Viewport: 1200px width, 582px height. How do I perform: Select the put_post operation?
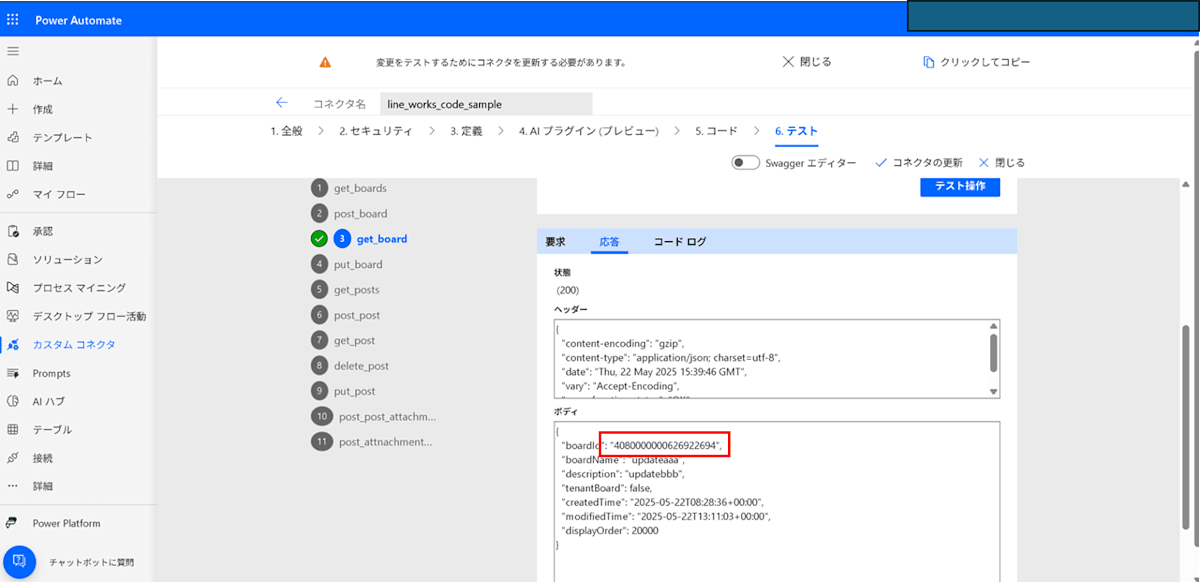click(x=355, y=390)
